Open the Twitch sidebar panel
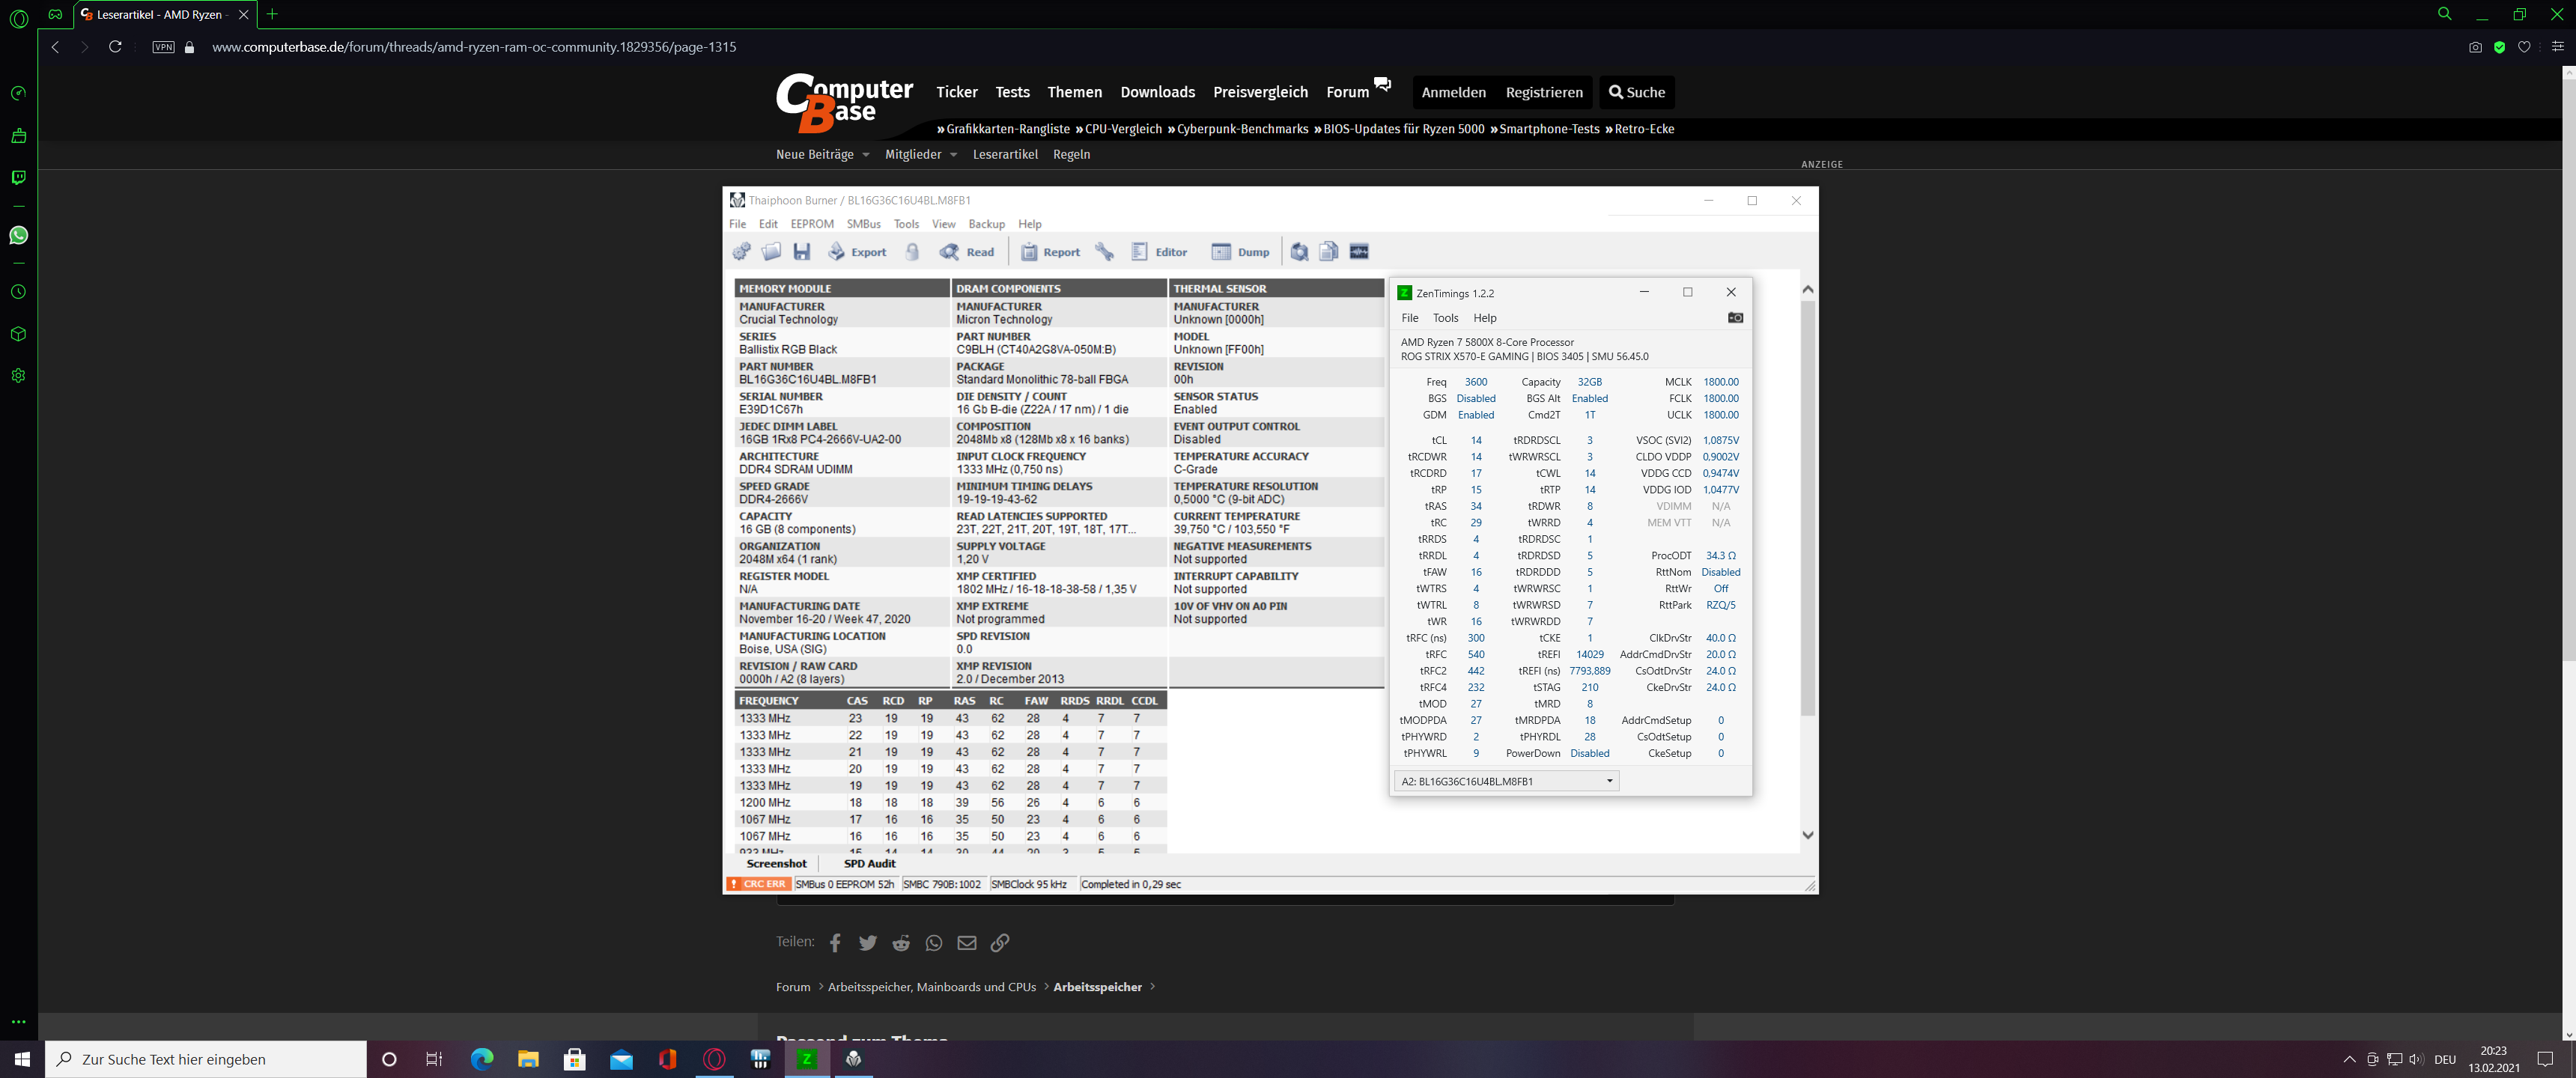 click(x=18, y=177)
